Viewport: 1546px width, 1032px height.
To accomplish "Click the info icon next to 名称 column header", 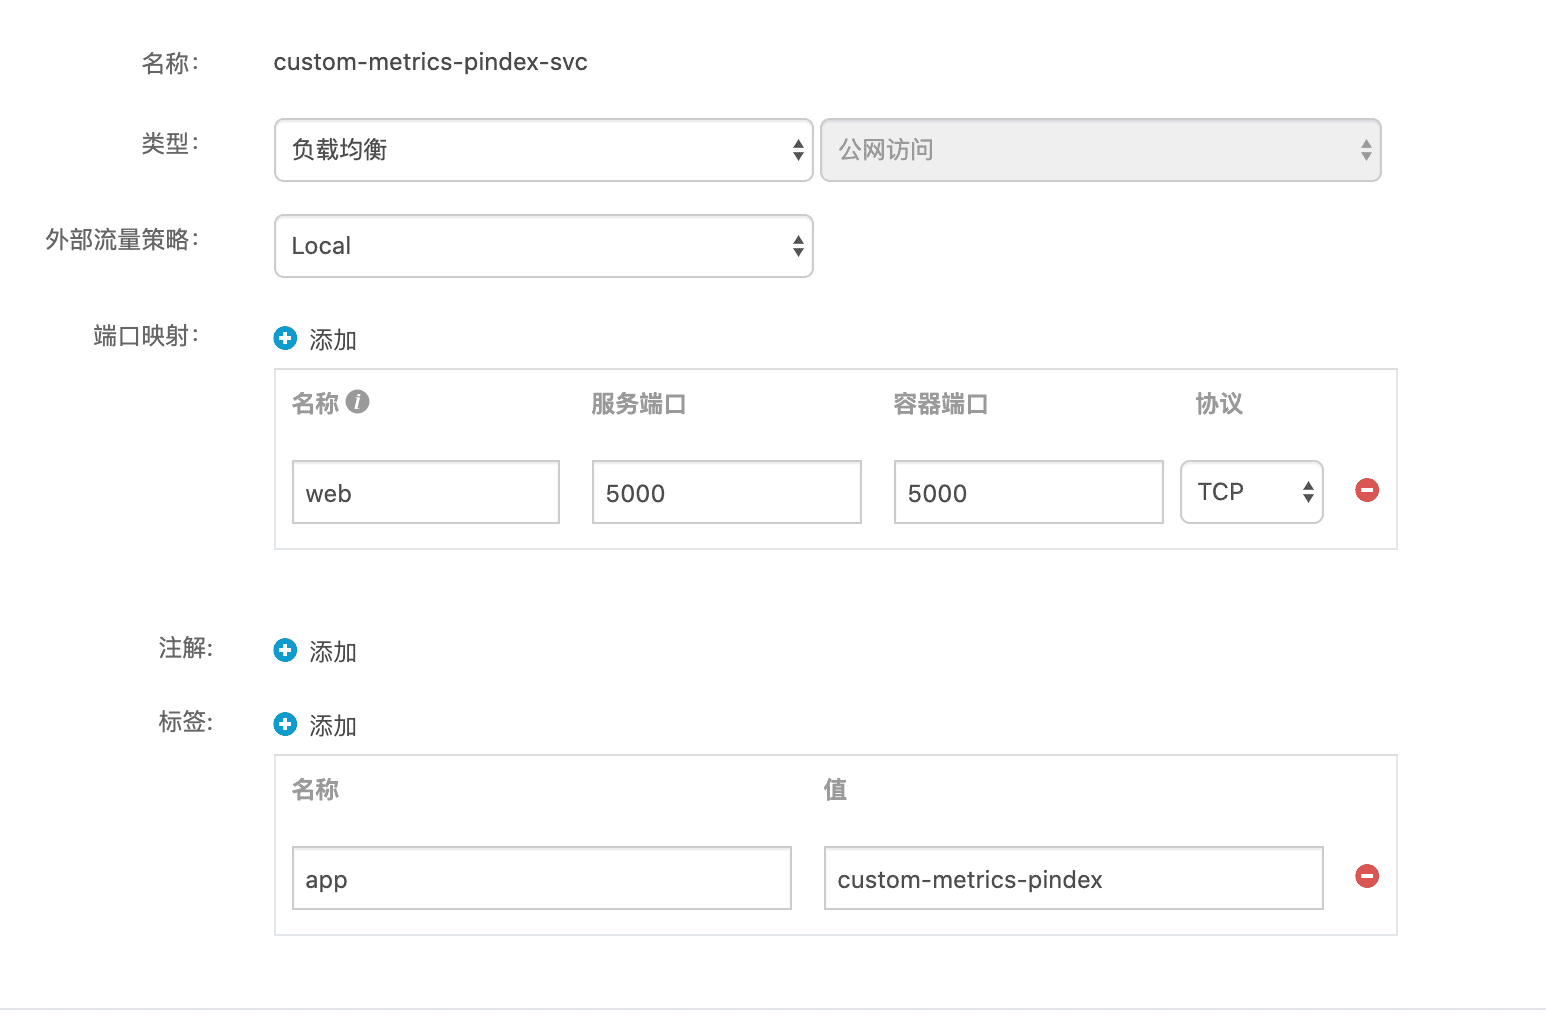I will [x=357, y=401].
